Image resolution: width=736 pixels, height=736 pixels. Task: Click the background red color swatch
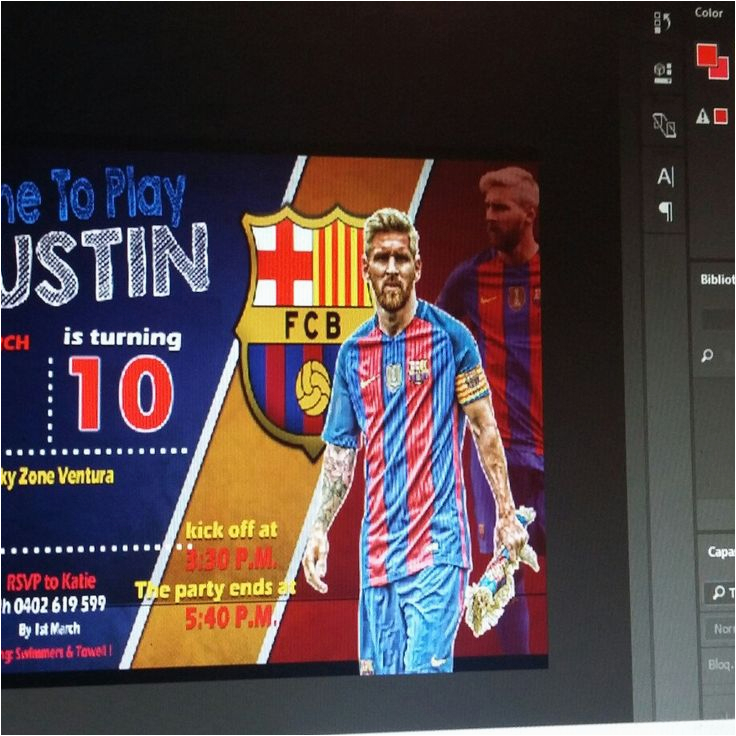coord(721,69)
